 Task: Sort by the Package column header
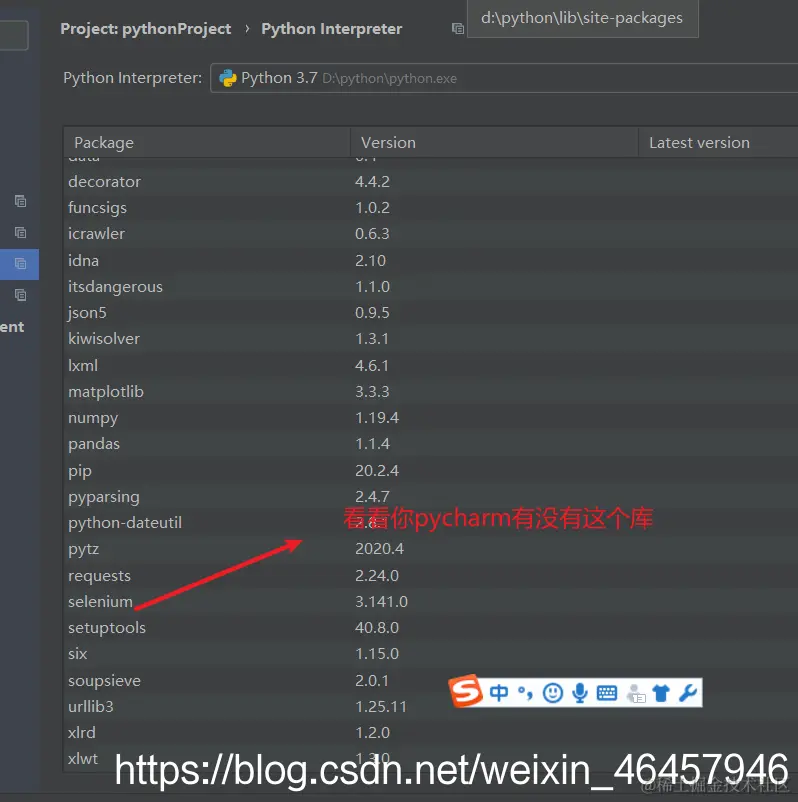[207, 143]
